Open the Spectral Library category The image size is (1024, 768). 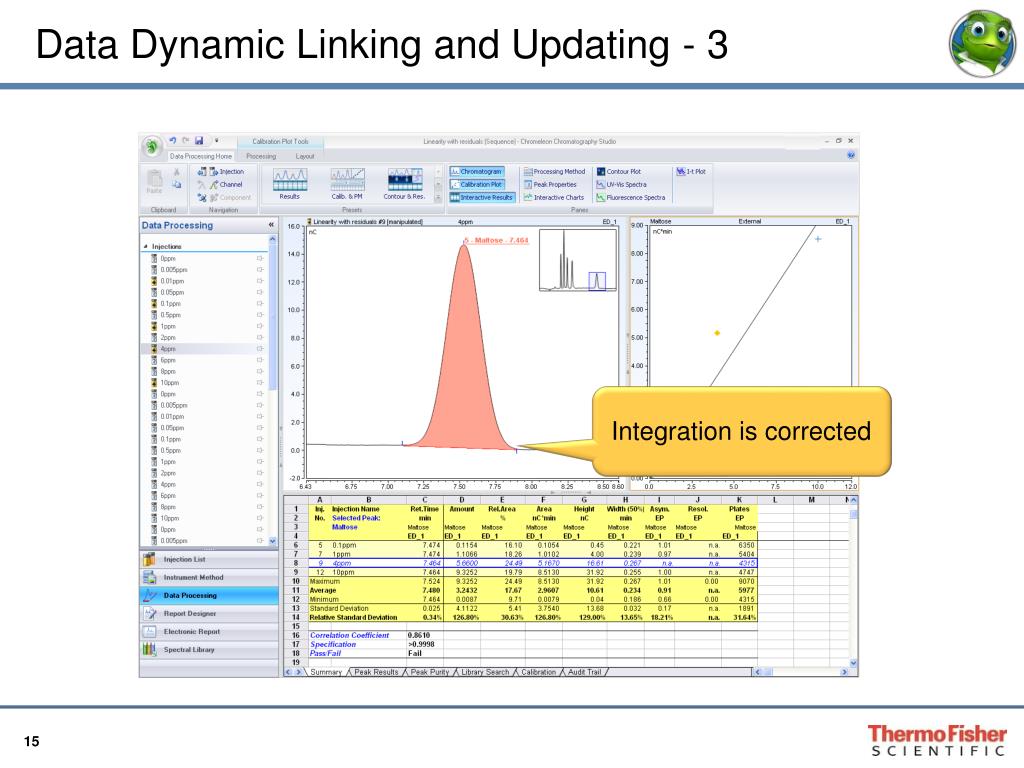209,650
